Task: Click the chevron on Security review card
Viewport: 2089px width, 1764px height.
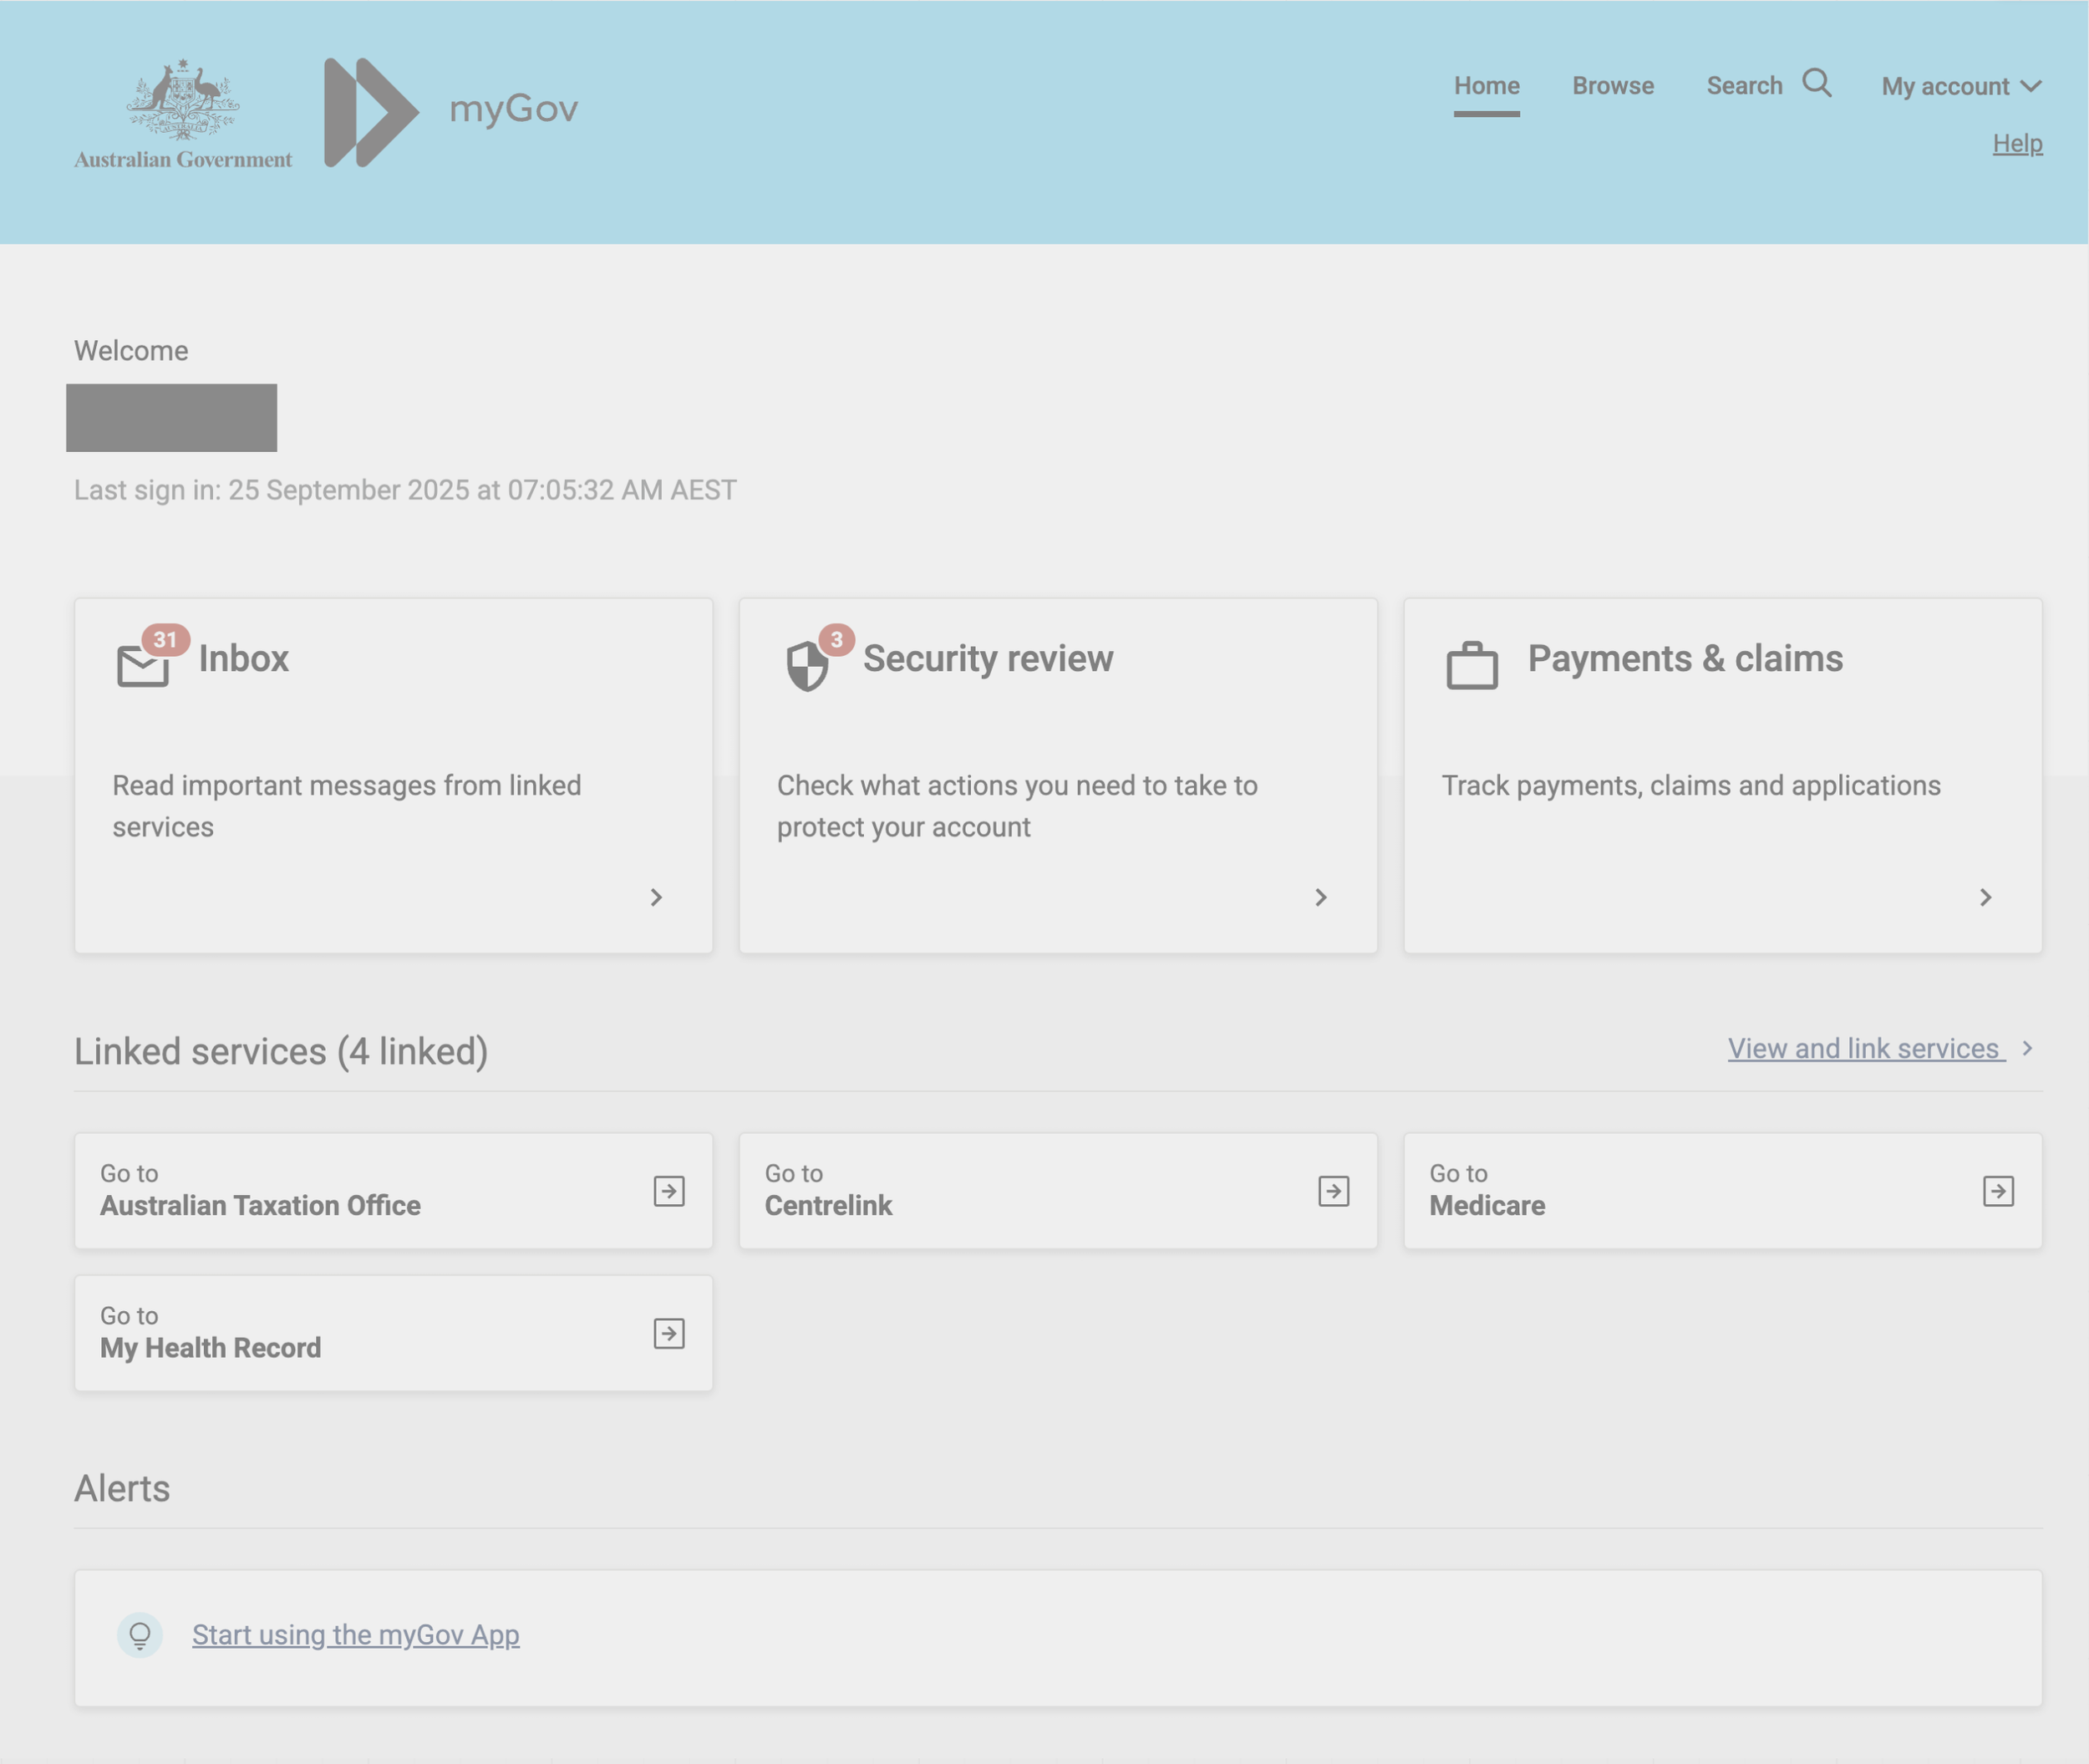Action: point(1321,897)
